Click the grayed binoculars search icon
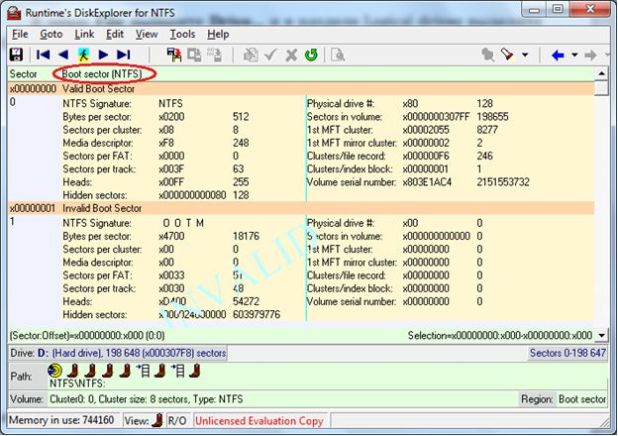This screenshot has width=618, height=436. (488, 55)
